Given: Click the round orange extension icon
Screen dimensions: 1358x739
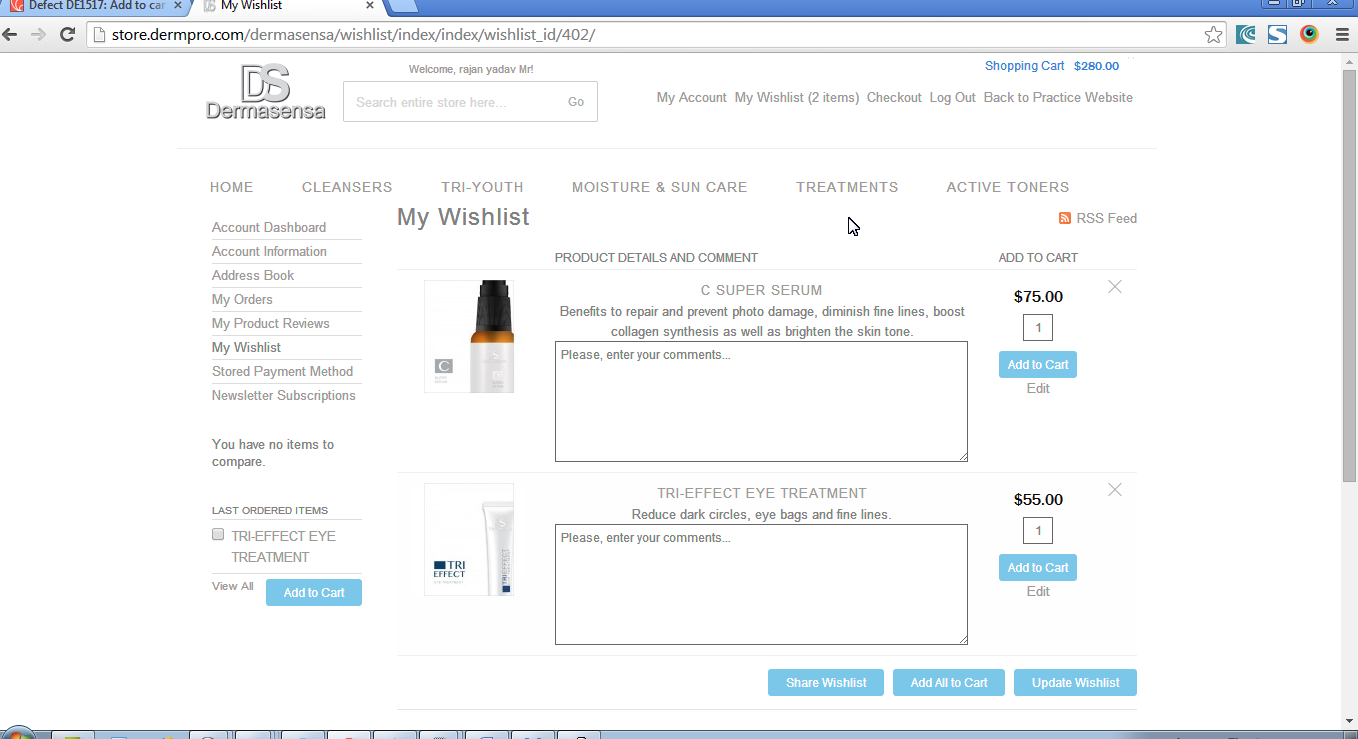Looking at the screenshot, I should (1309, 35).
